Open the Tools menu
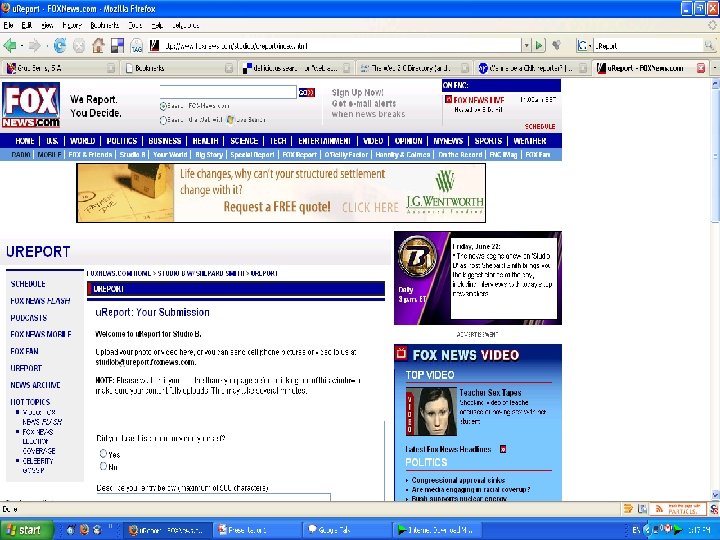The height and width of the screenshot is (540, 720). 135,25
